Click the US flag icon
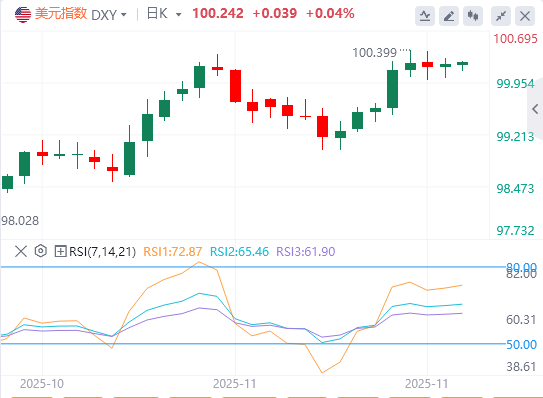The height and width of the screenshot is (398, 543). click(23, 14)
